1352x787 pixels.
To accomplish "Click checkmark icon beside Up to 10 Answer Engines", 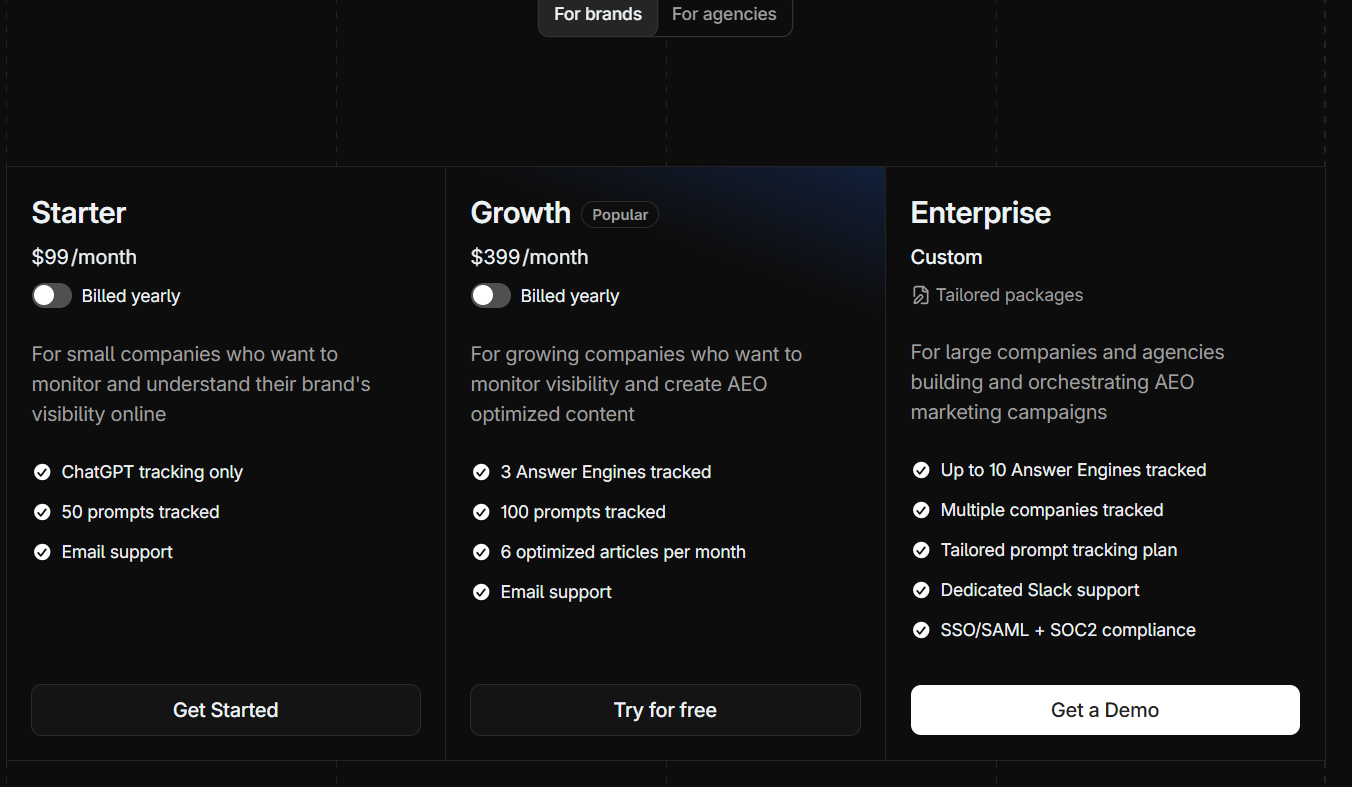I will (x=921, y=470).
